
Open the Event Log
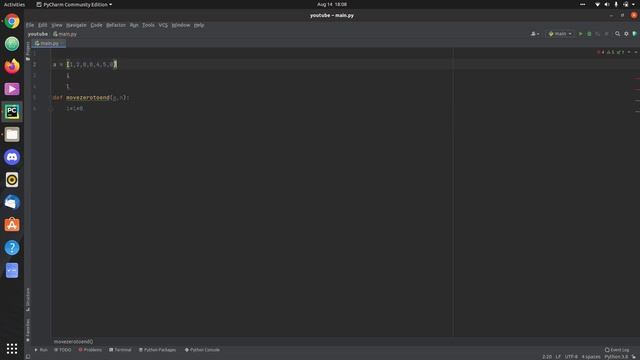pos(617,350)
